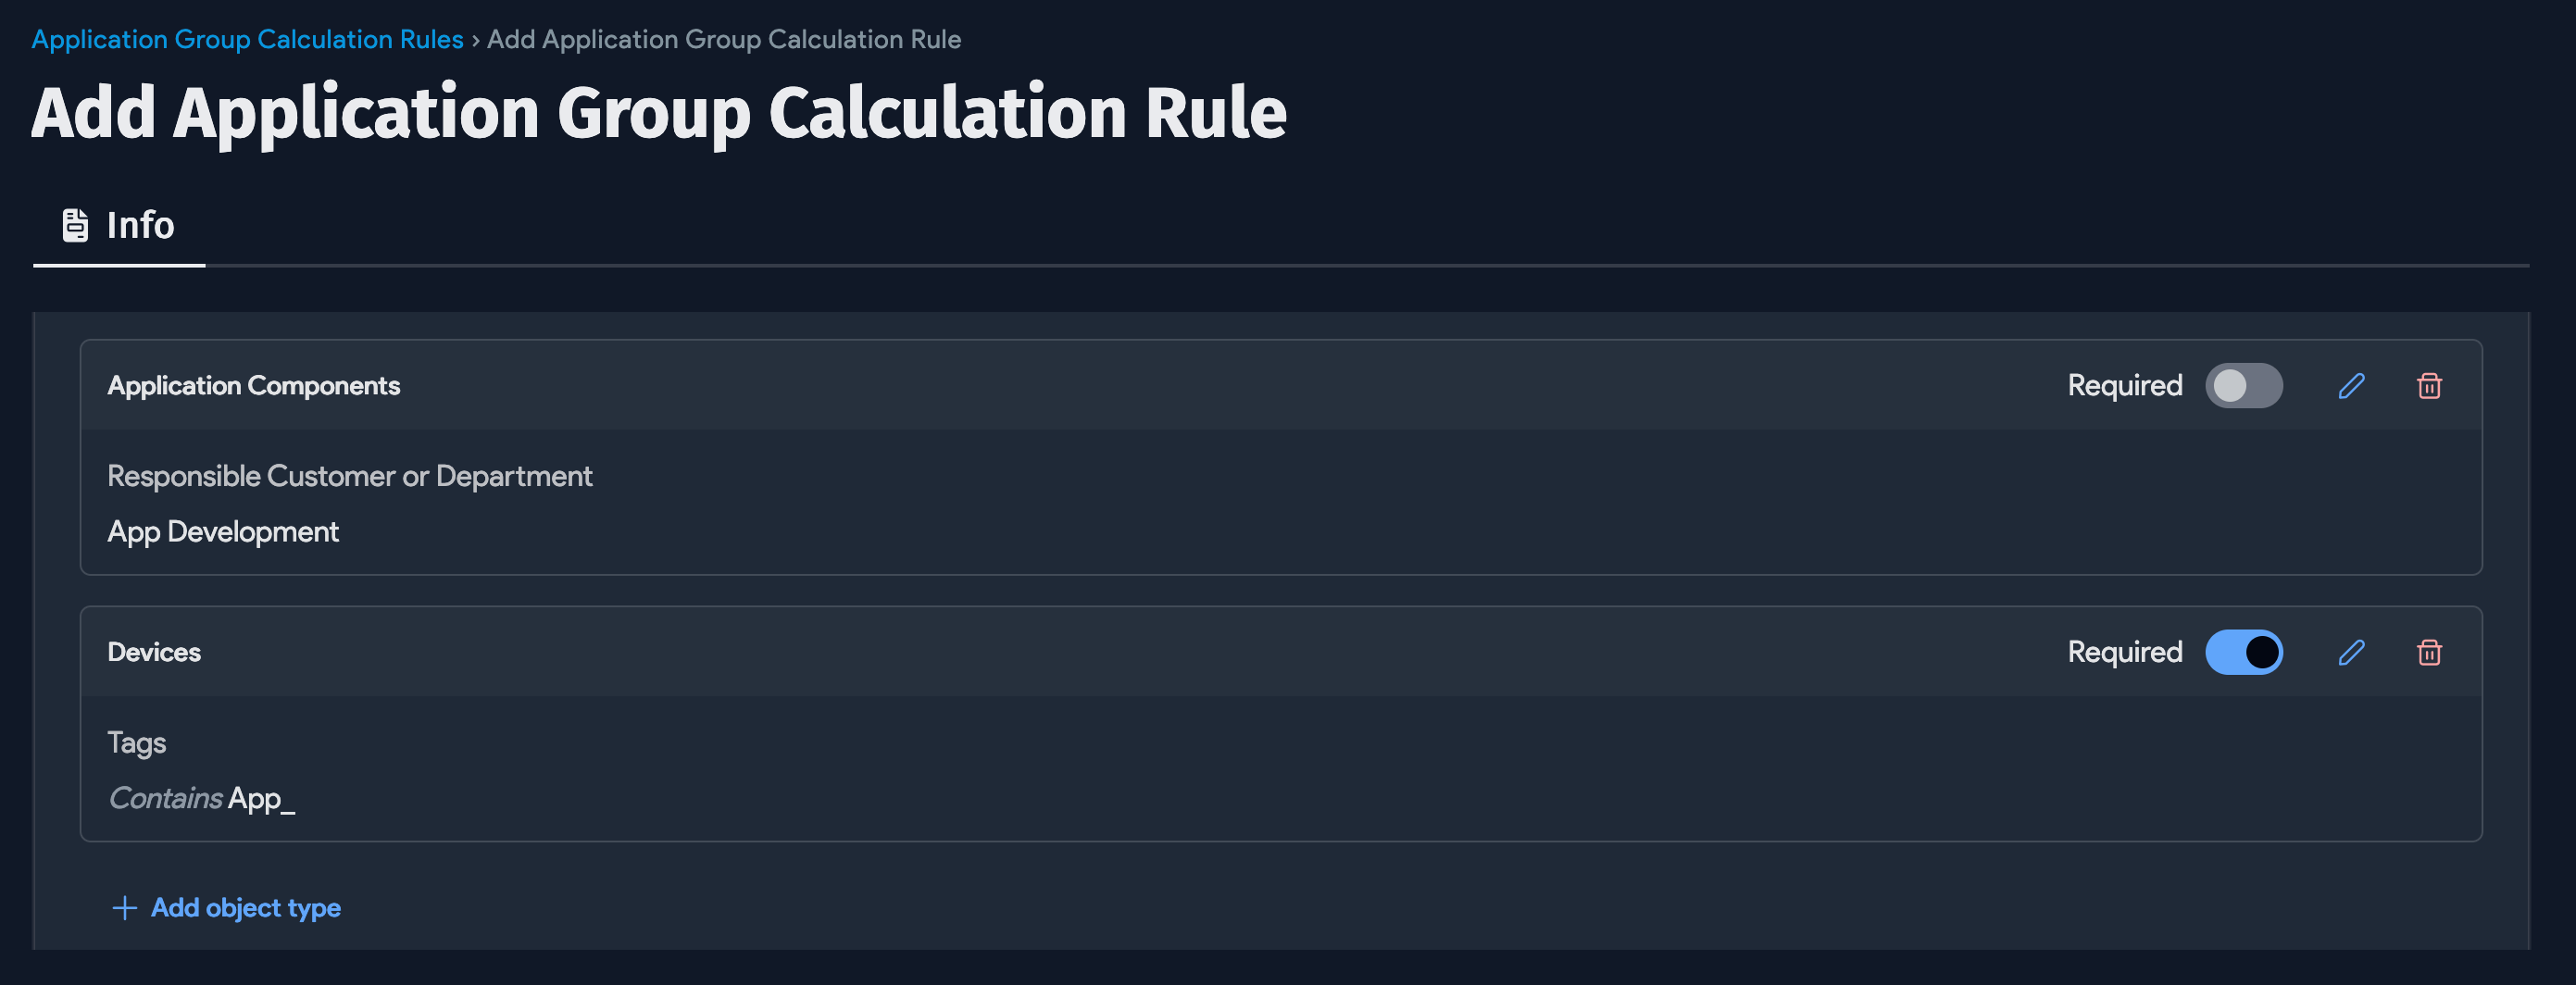Click the Tags field label
Screen dimensions: 2576x985
[137, 743]
